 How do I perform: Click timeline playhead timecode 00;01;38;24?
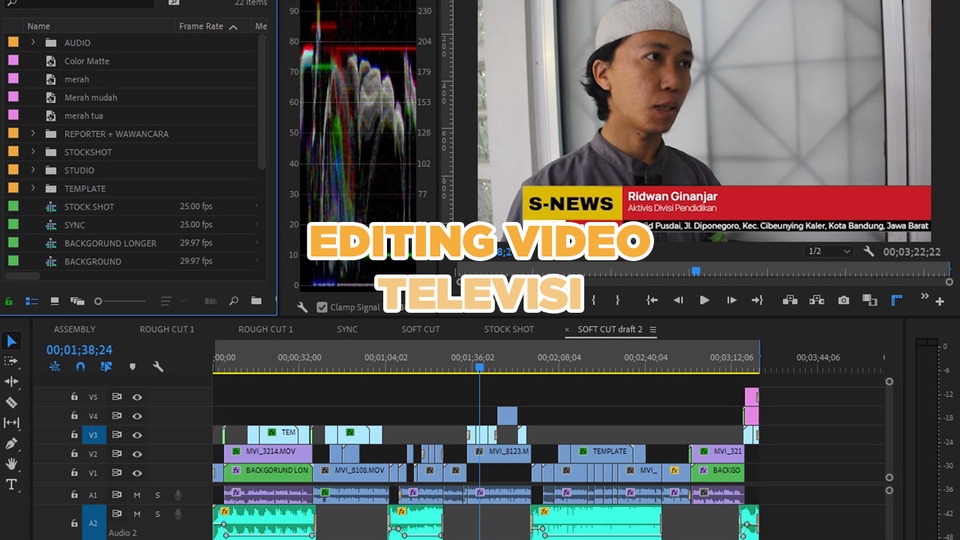coord(80,350)
